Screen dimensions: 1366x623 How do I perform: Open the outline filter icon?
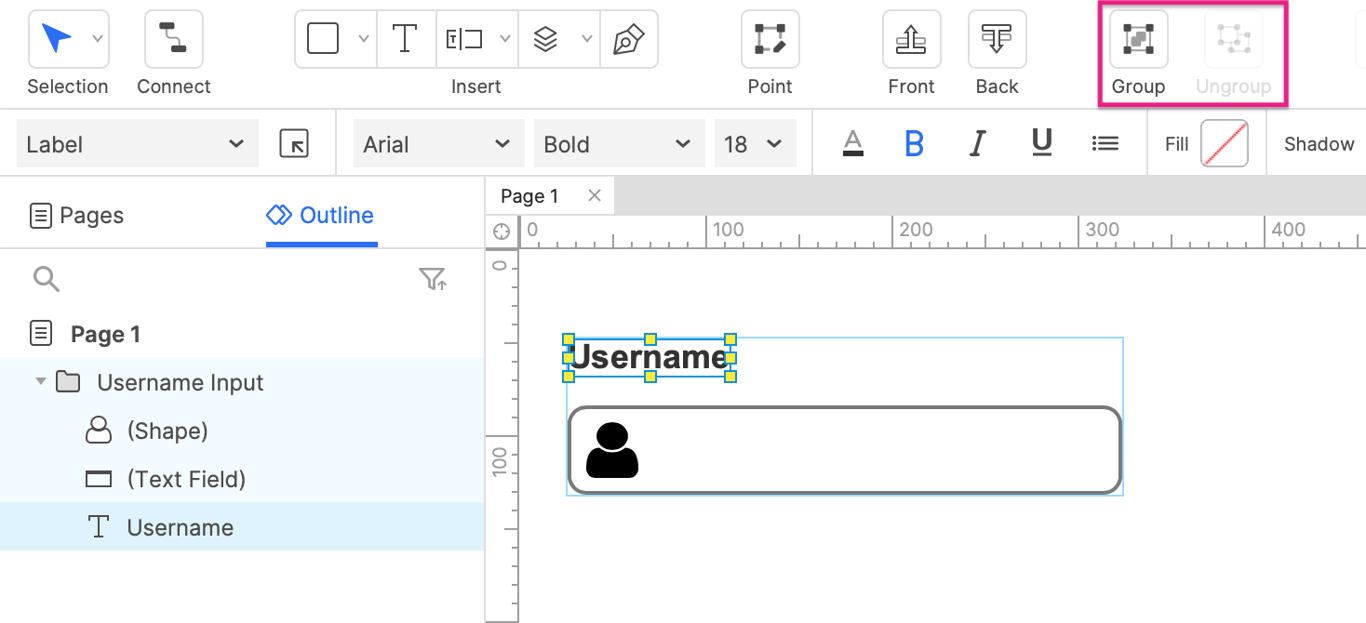(x=433, y=279)
